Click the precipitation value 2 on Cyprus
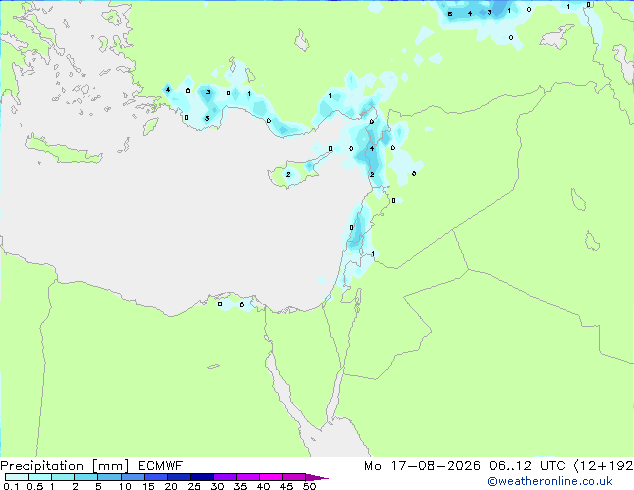Viewport: 634px width, 490px height. 288,175
